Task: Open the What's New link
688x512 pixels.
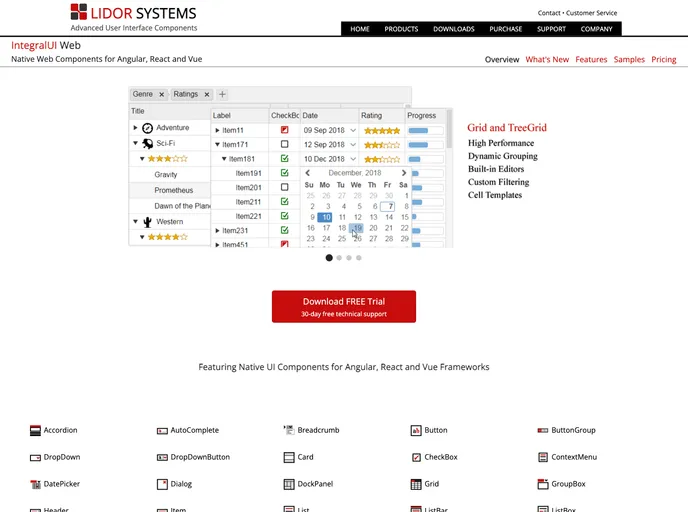Action: coord(547,60)
